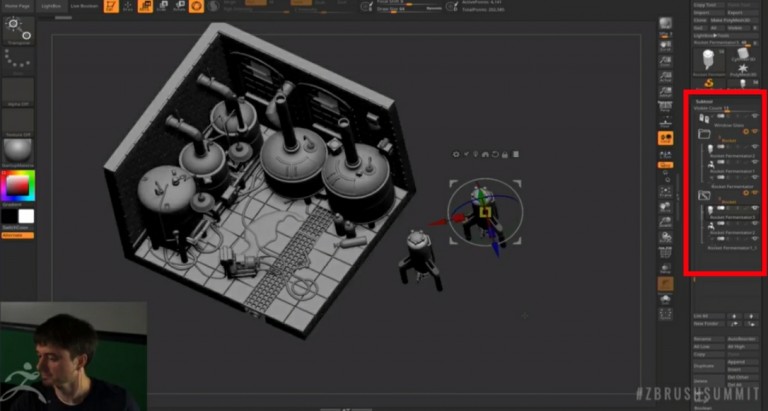768x411 pixels.
Task: Select the Rotate tool icon
Action: 179,6
